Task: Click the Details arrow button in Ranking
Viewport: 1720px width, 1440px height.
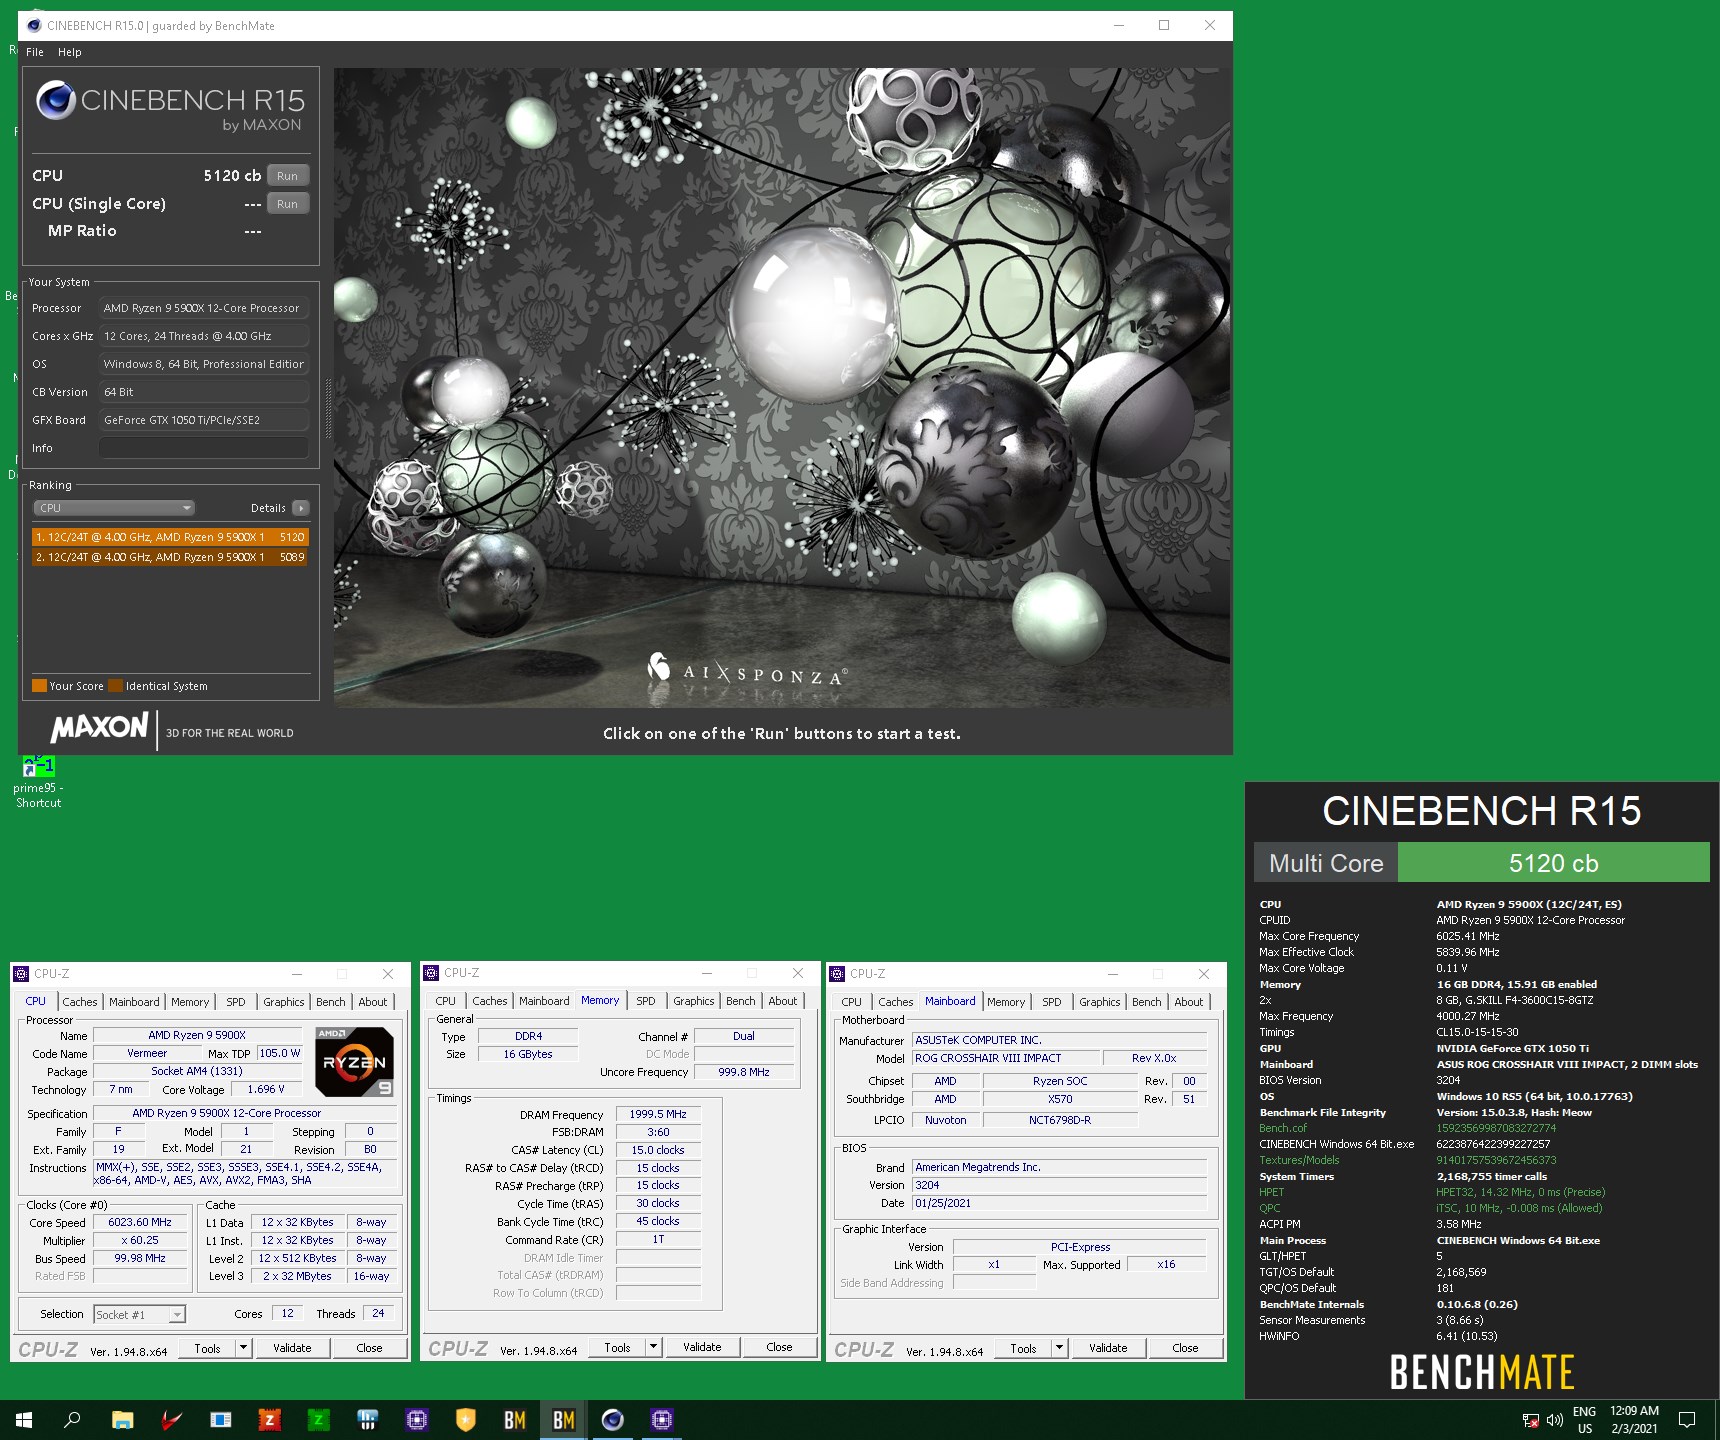Action: [x=300, y=508]
